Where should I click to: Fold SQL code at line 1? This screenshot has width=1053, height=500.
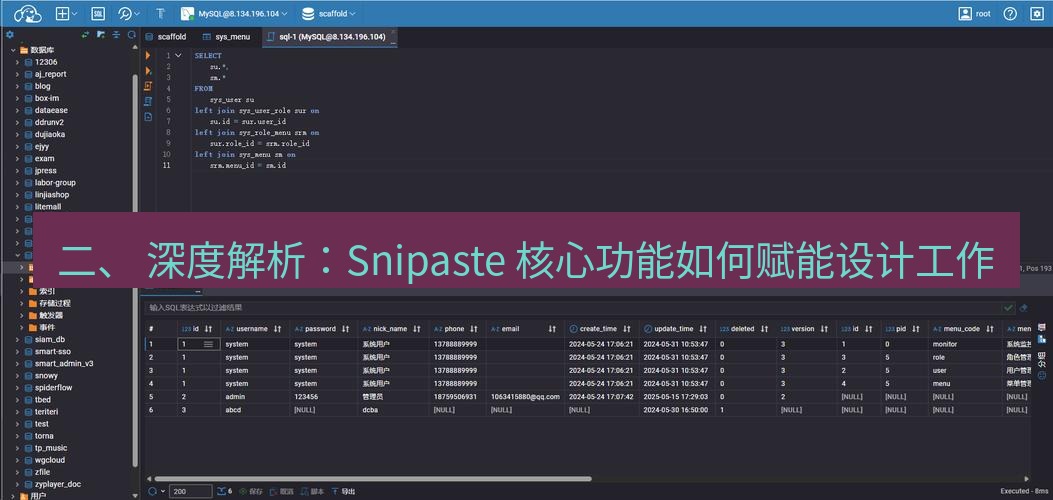pos(178,56)
